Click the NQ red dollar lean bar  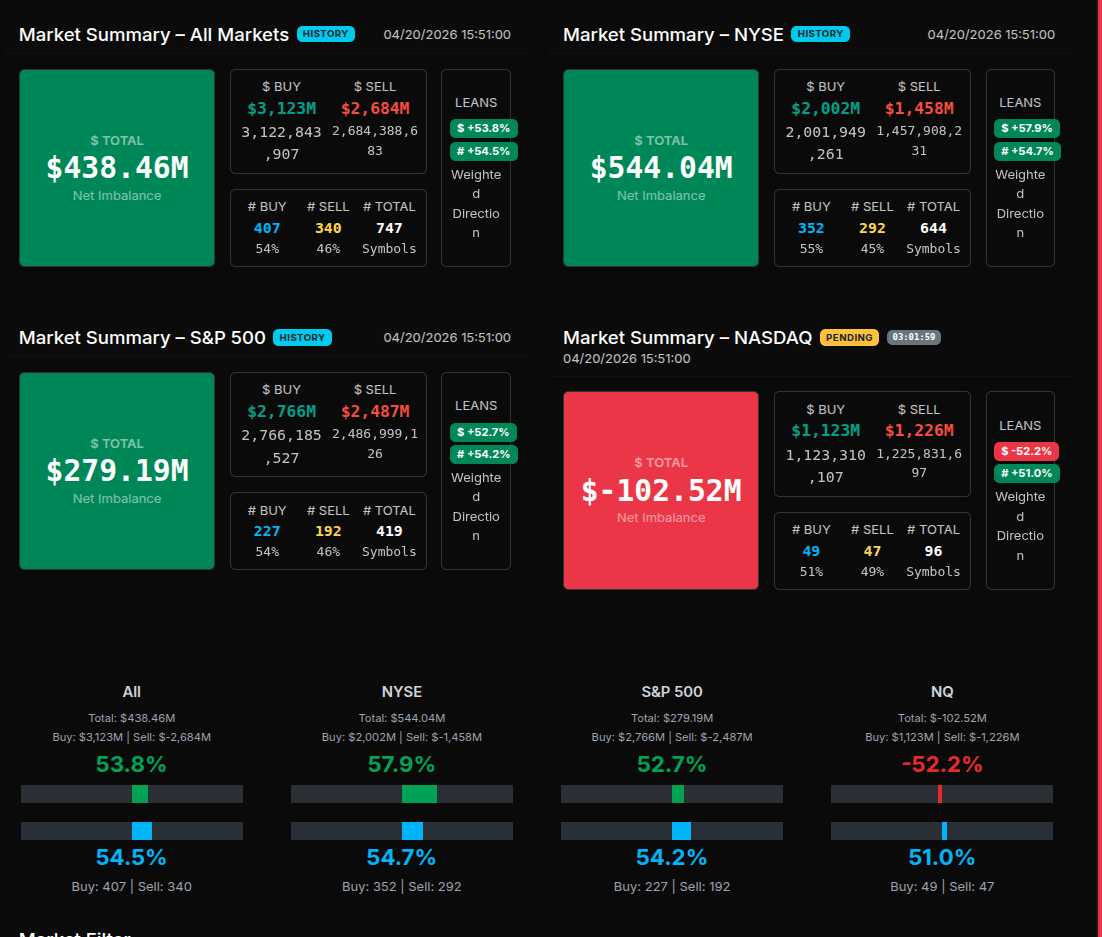tap(940, 794)
